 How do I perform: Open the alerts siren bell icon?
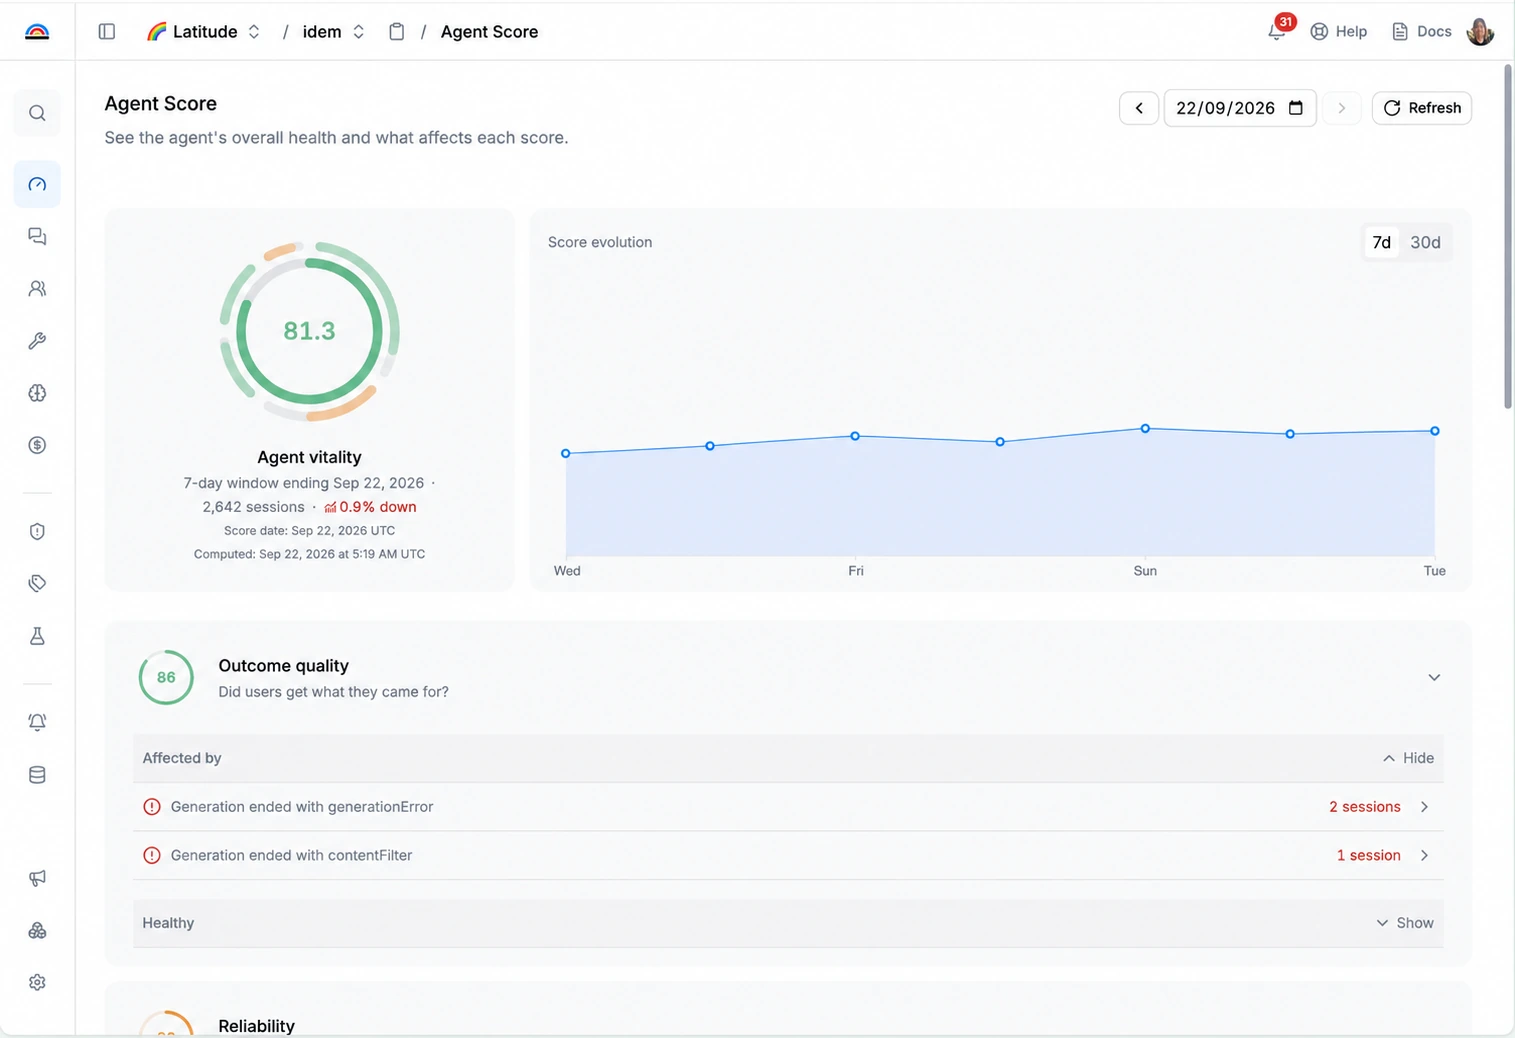(x=37, y=722)
